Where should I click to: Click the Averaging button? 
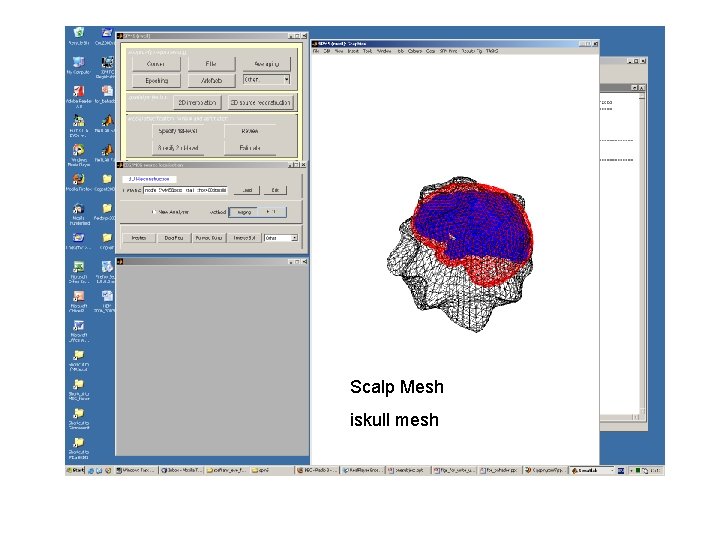coord(267,64)
